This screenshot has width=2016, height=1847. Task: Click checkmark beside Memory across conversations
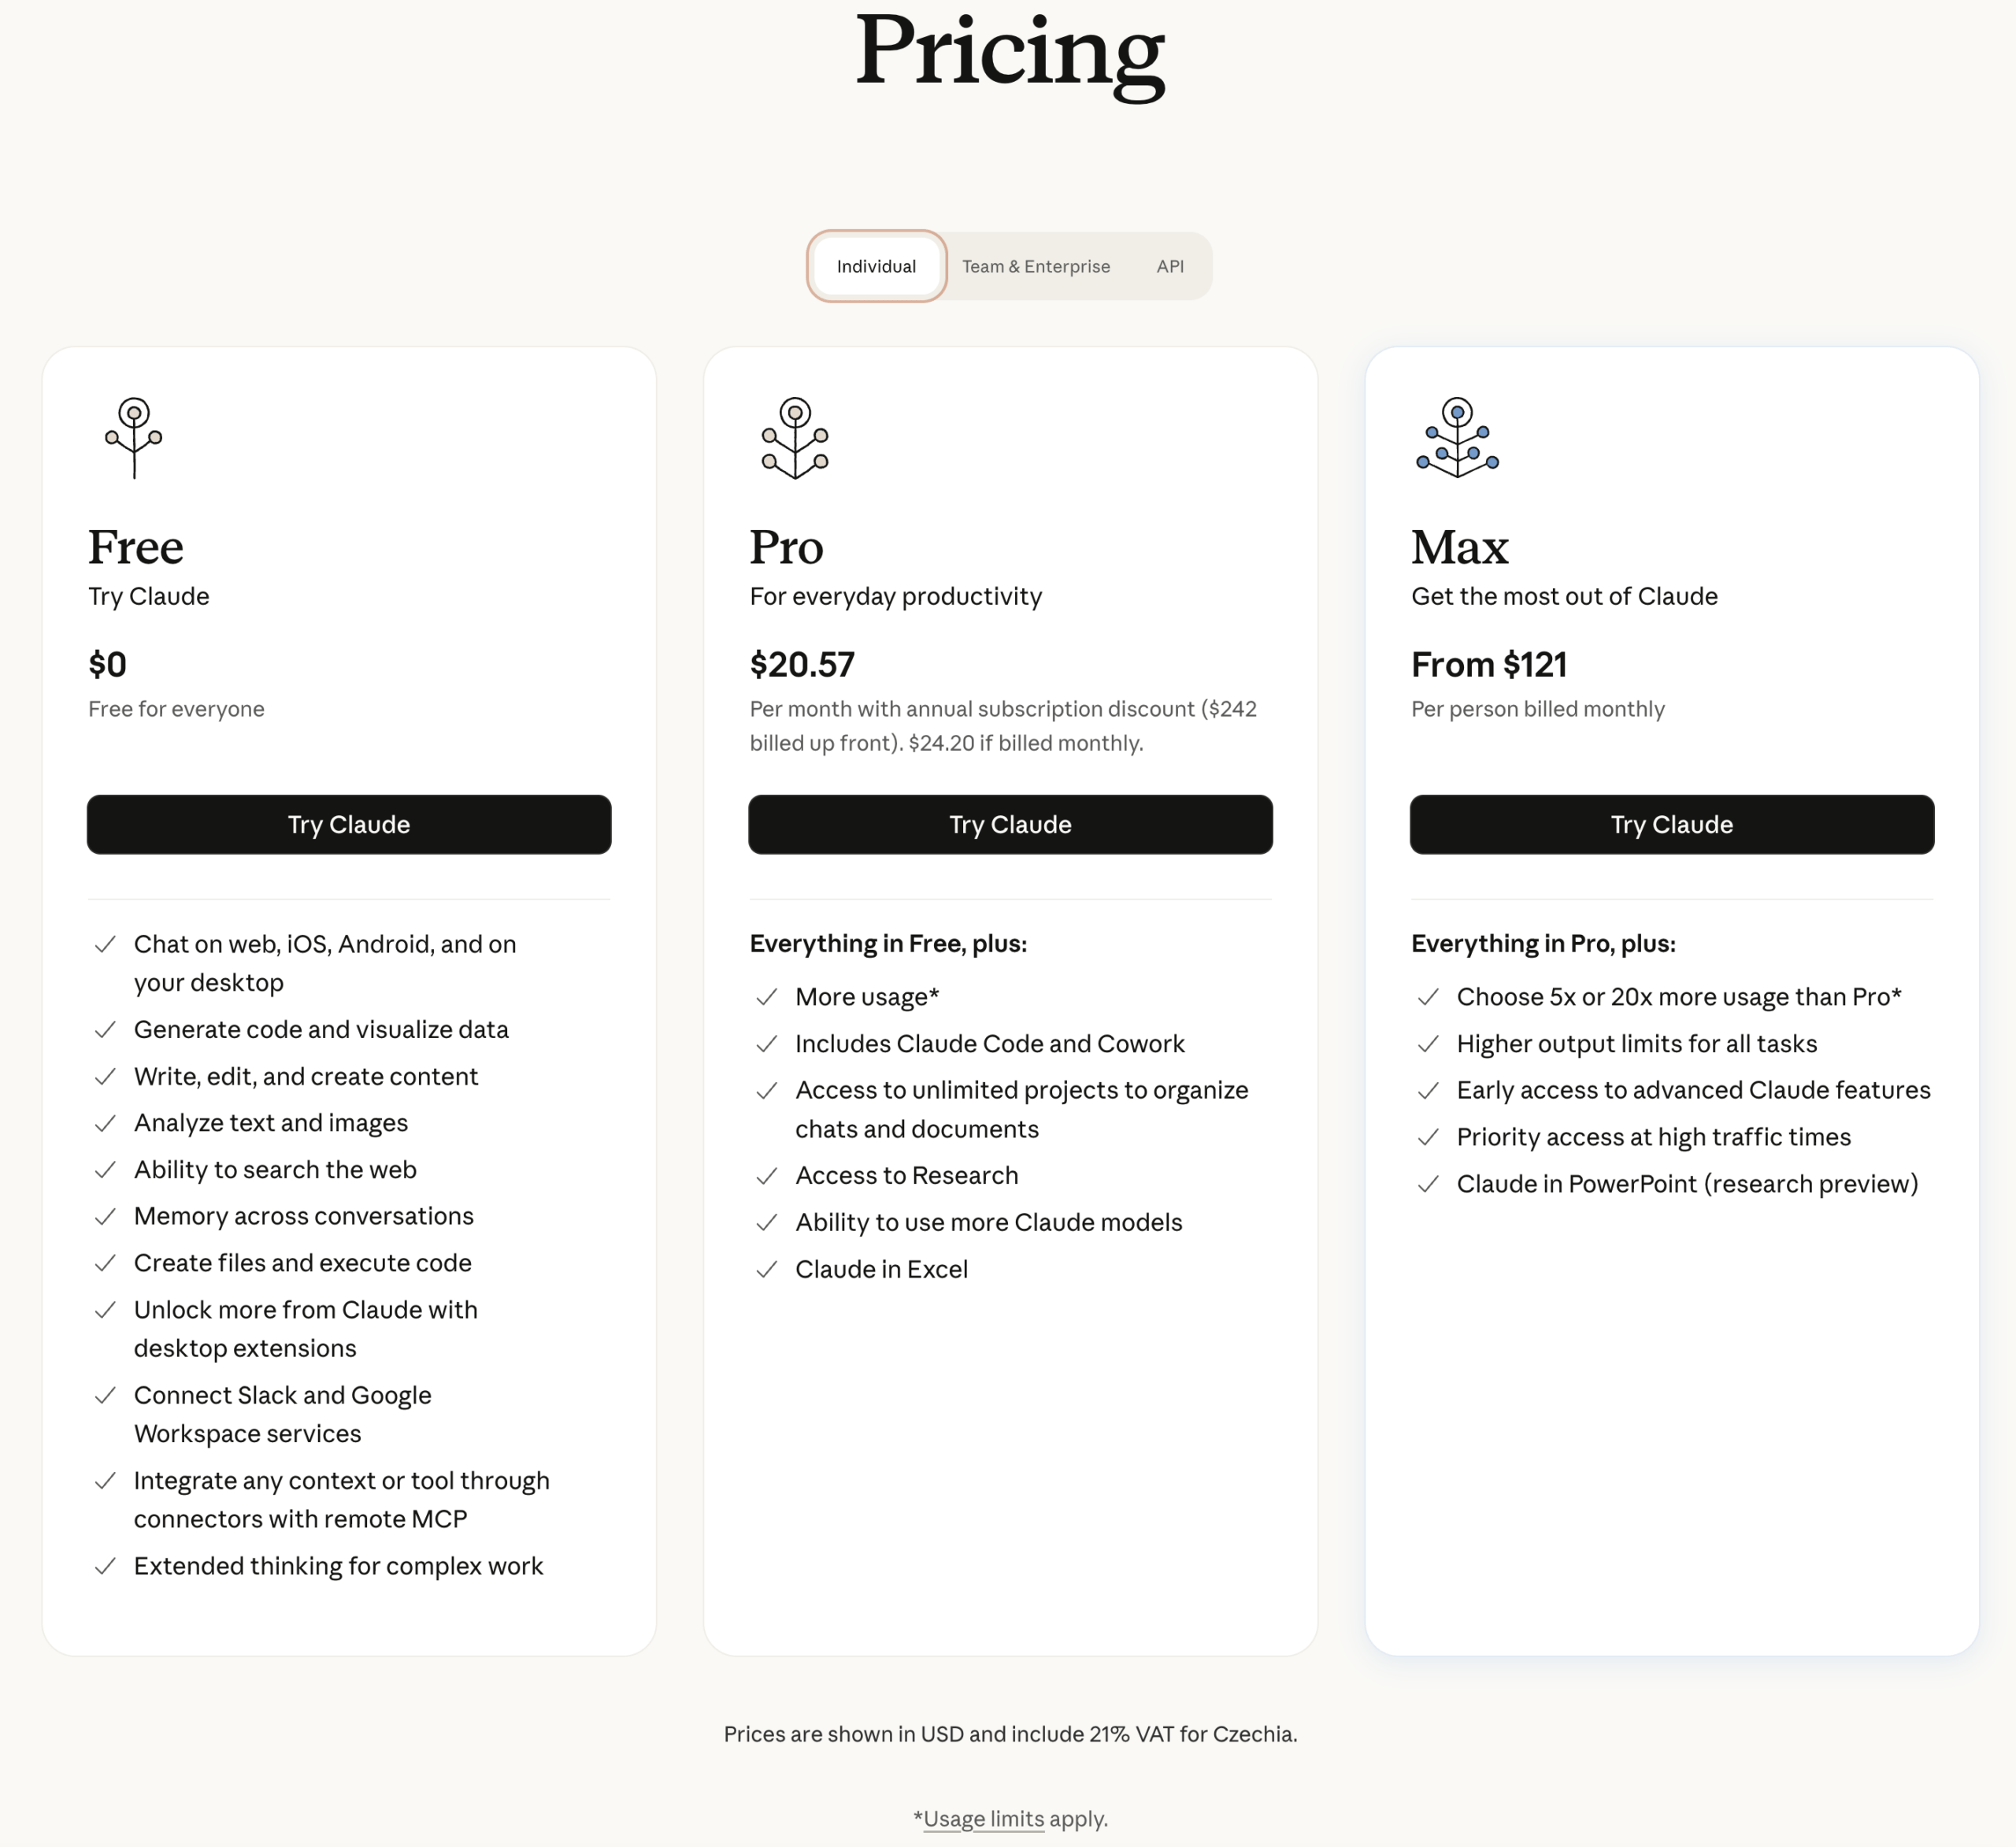click(105, 1217)
